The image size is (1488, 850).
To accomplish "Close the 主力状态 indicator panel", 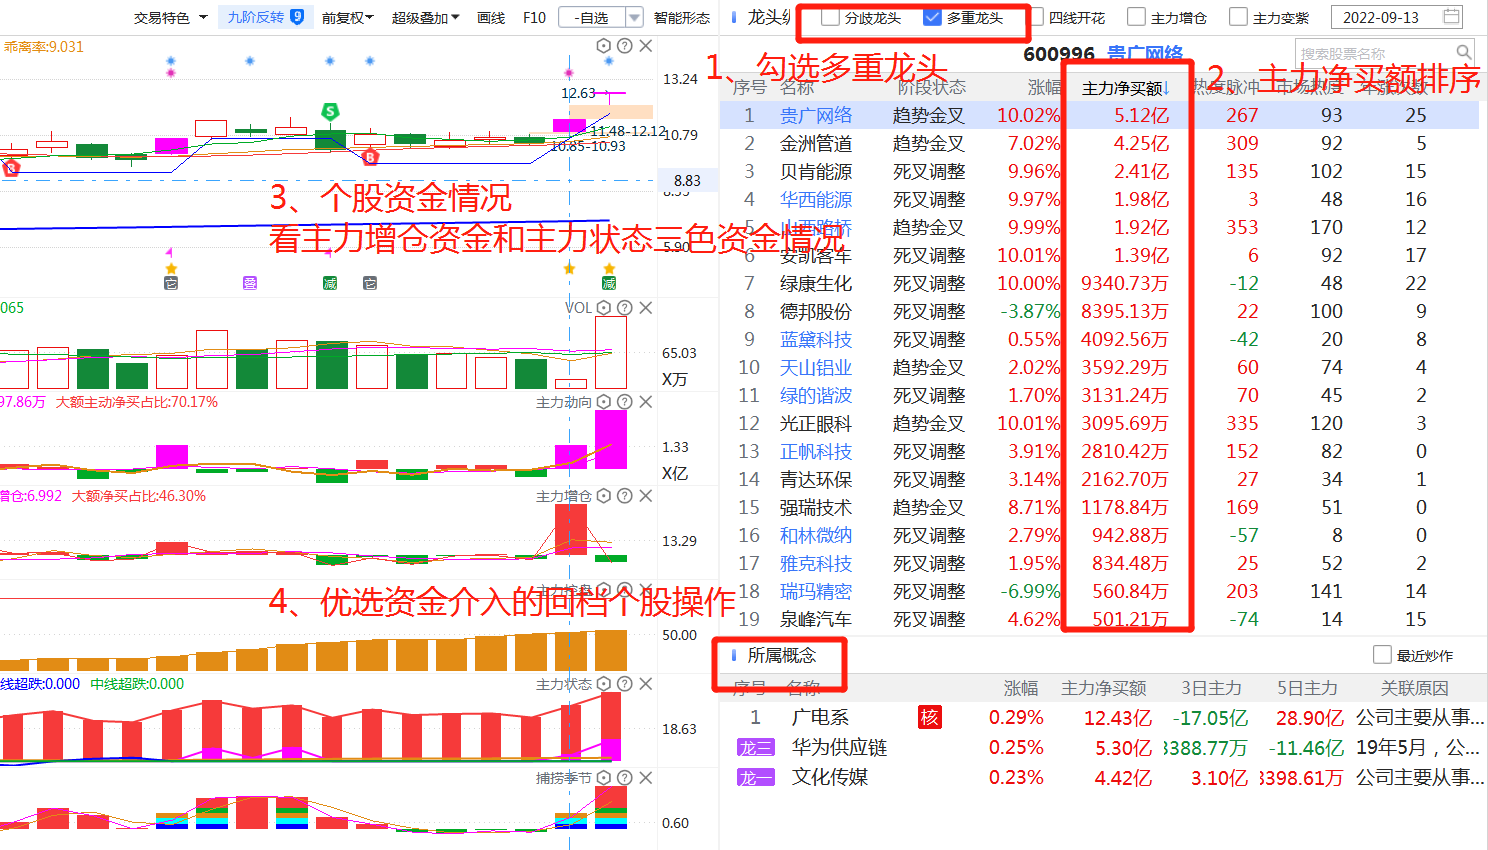I will point(646,684).
